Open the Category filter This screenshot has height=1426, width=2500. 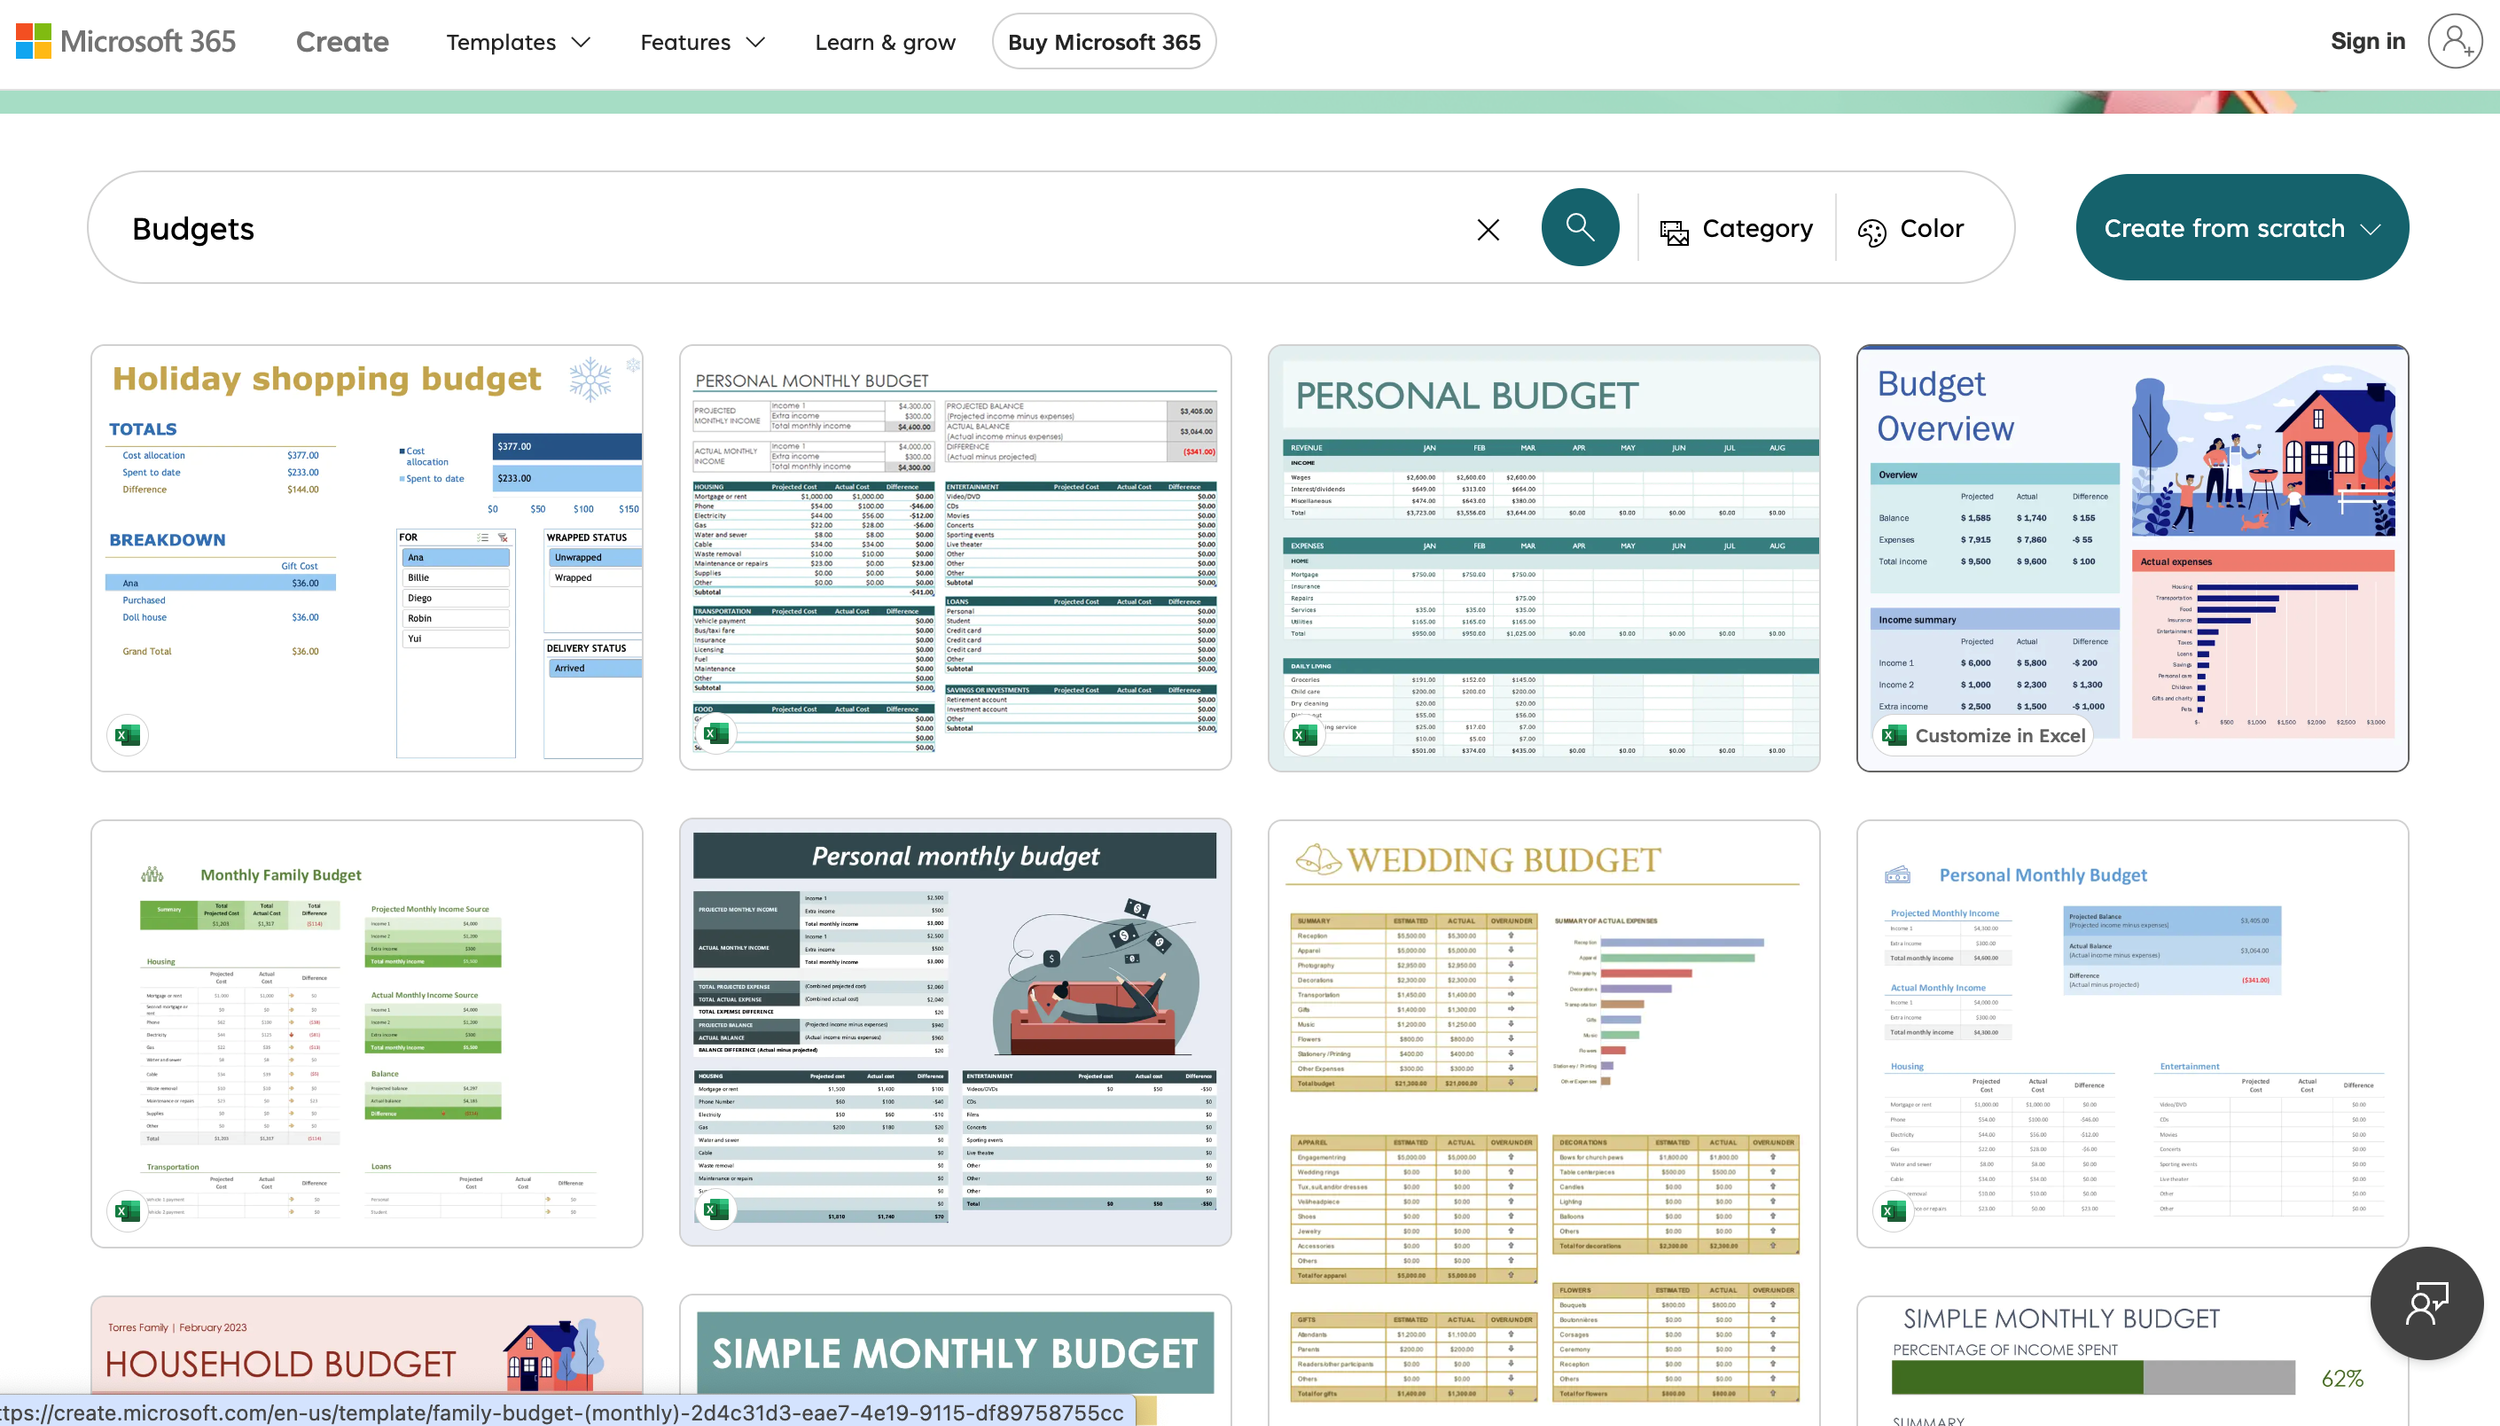pos(1736,229)
